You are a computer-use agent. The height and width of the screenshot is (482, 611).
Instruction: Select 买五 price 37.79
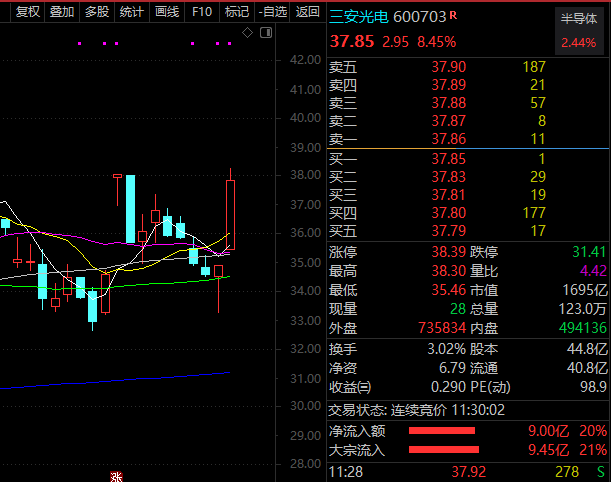click(x=449, y=231)
